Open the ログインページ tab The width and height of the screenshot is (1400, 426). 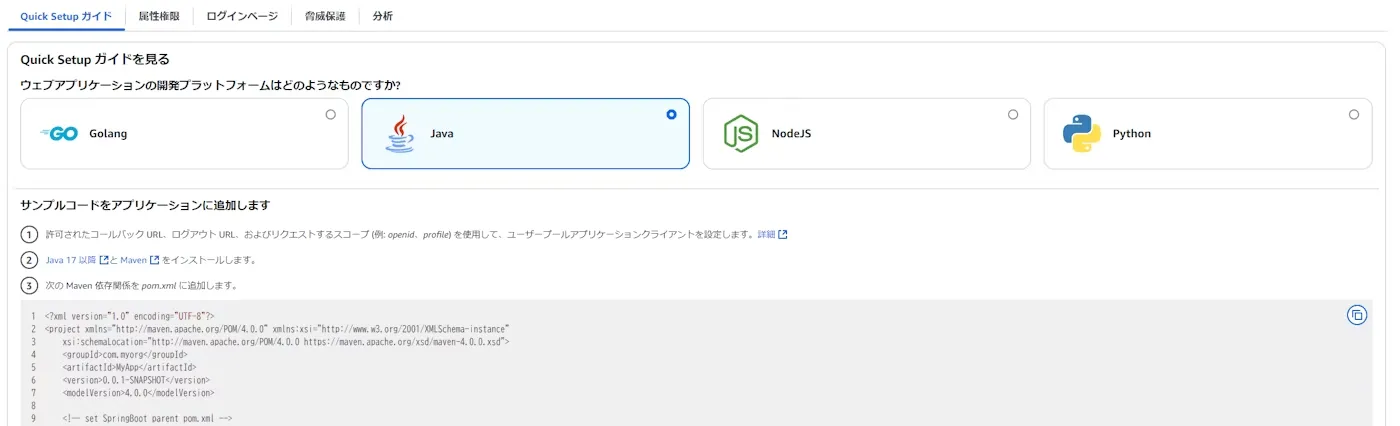point(242,16)
